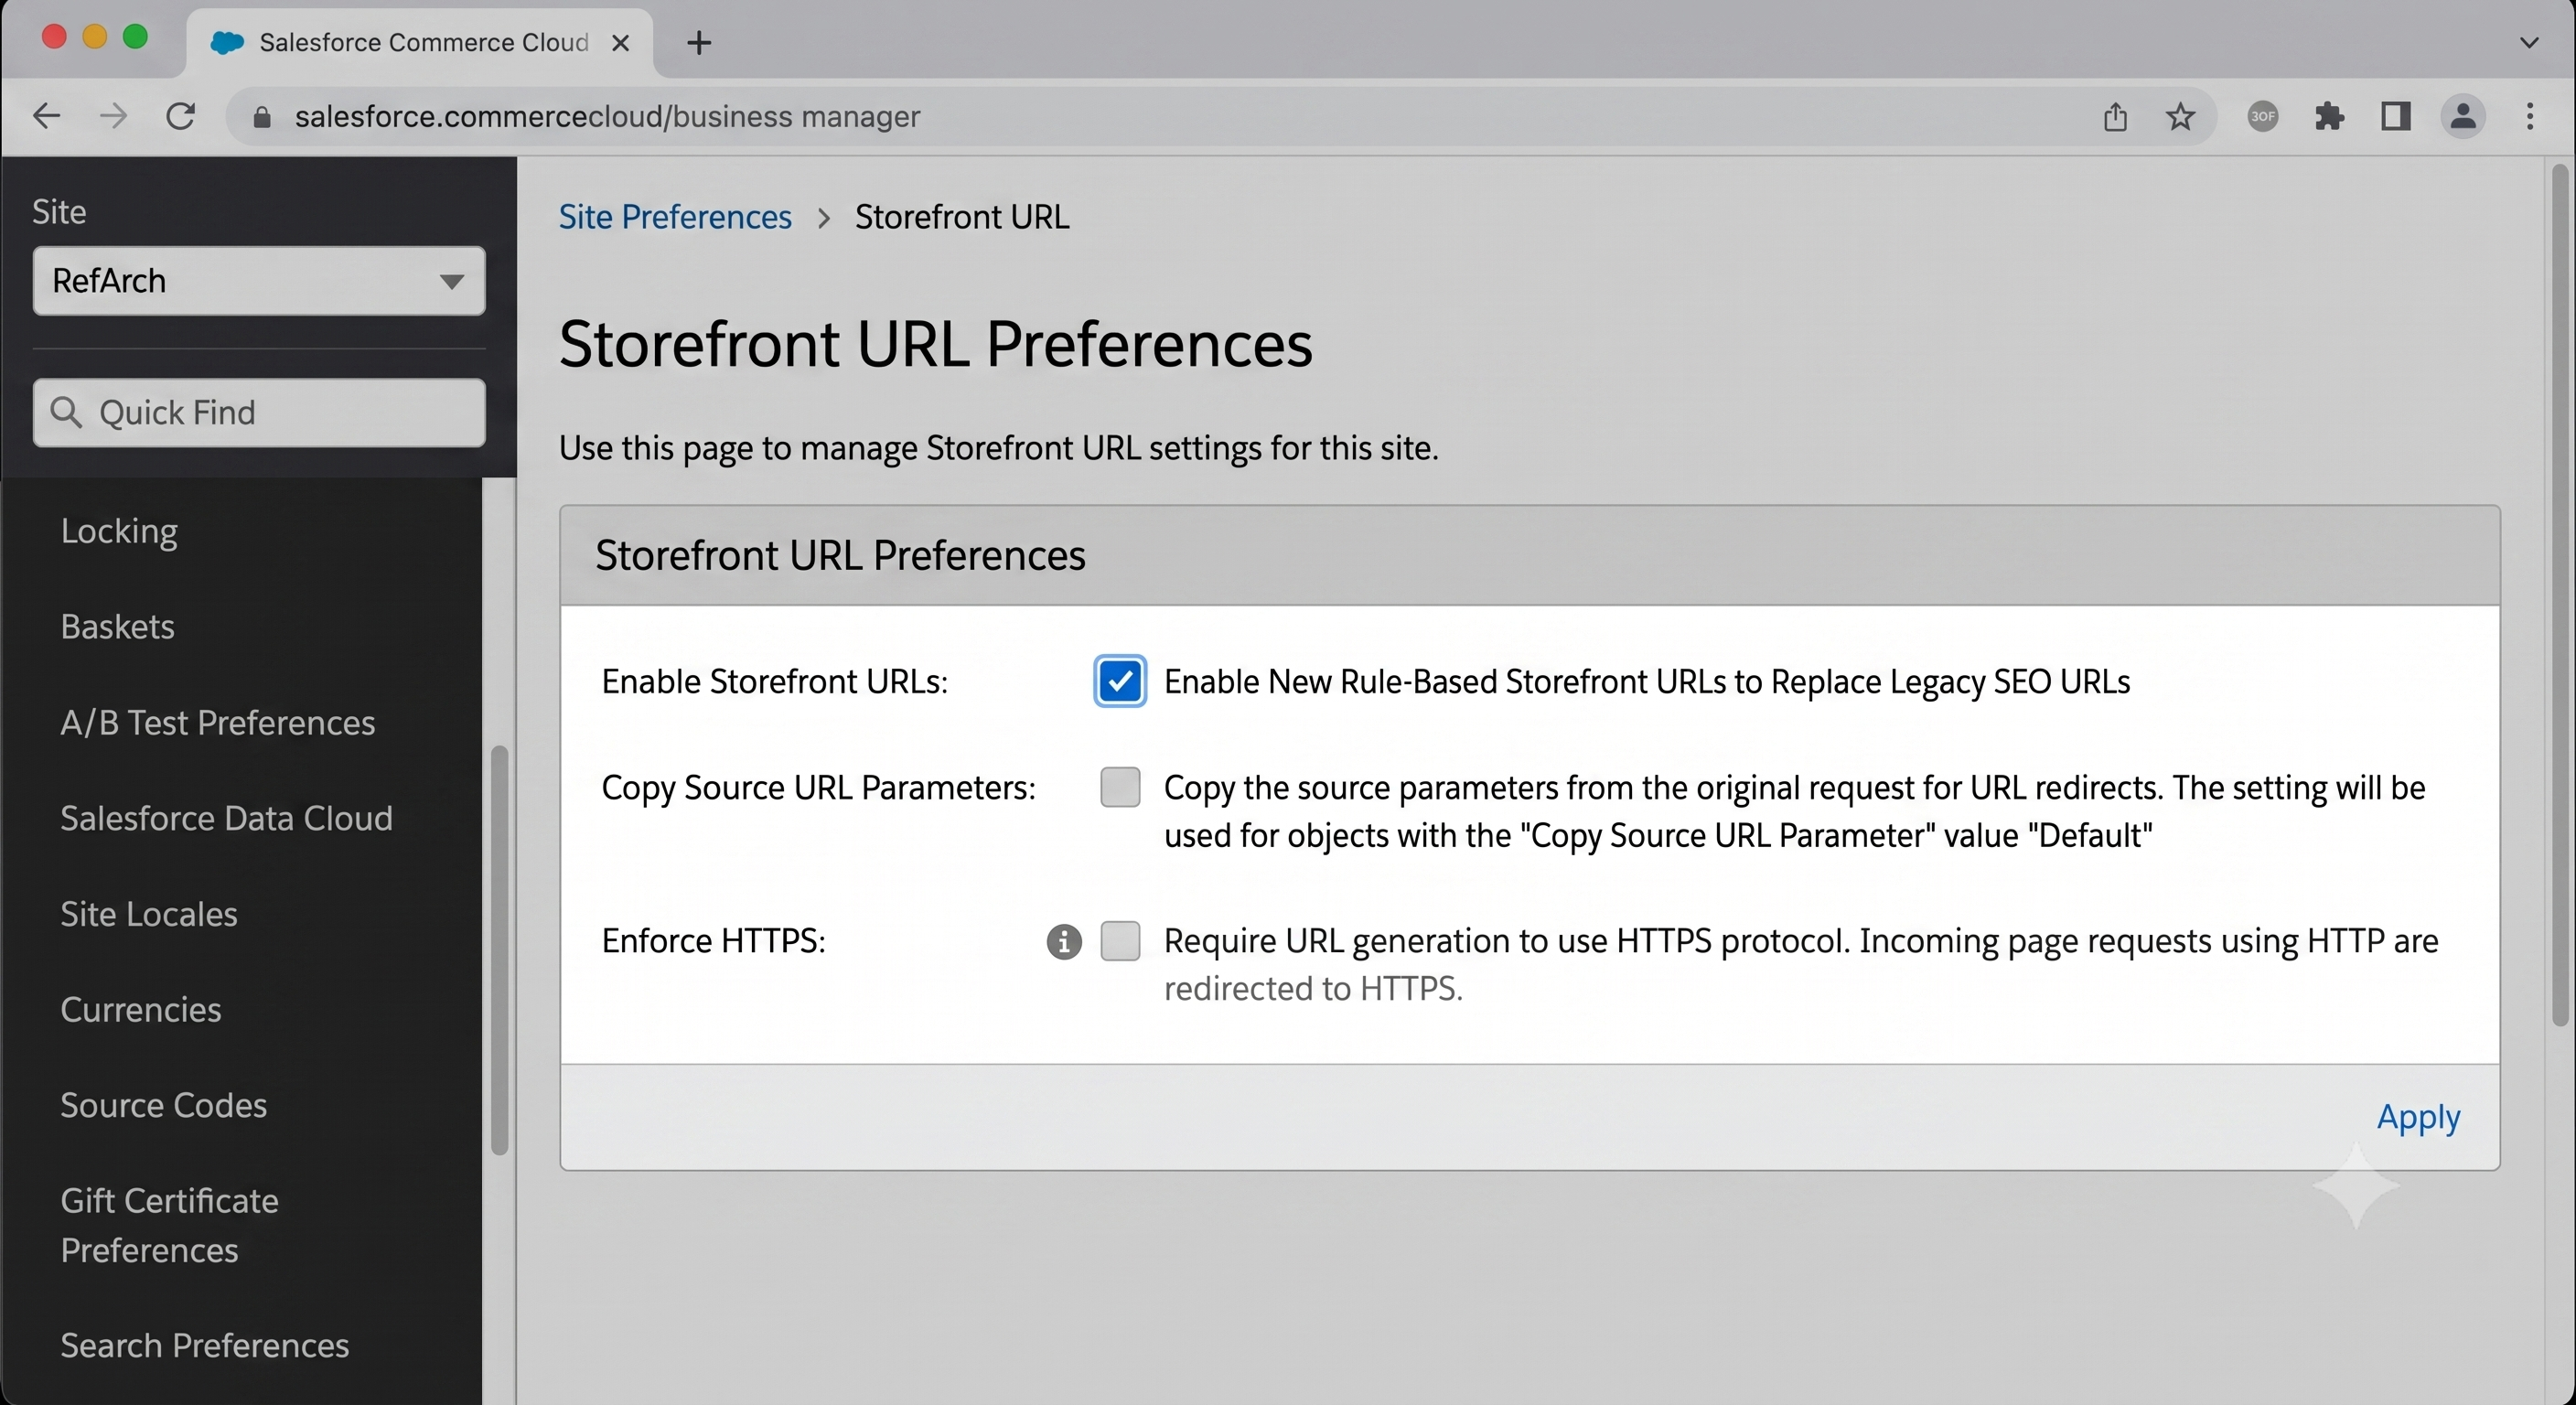Open Site Locales in the sidebar
The height and width of the screenshot is (1405, 2576).
[x=149, y=914]
